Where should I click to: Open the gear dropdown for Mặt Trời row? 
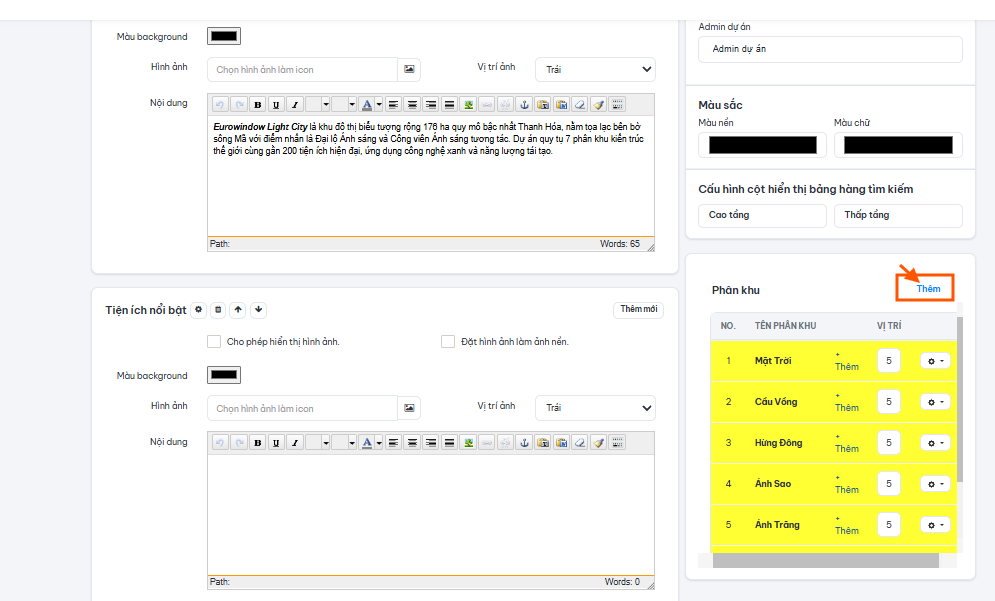[935, 360]
